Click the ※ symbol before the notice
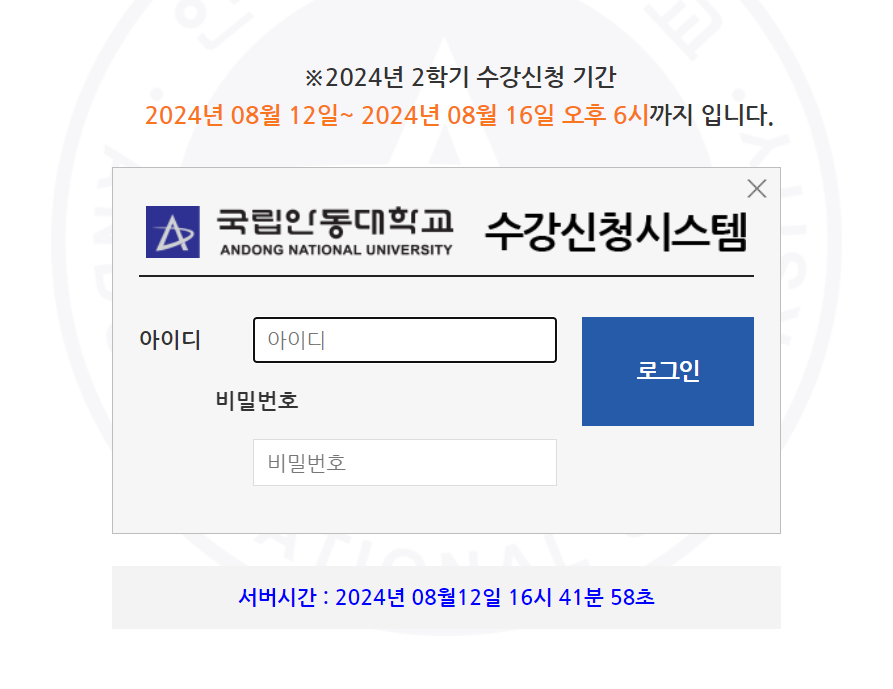Screen dimensions: 893x689 coord(314,78)
